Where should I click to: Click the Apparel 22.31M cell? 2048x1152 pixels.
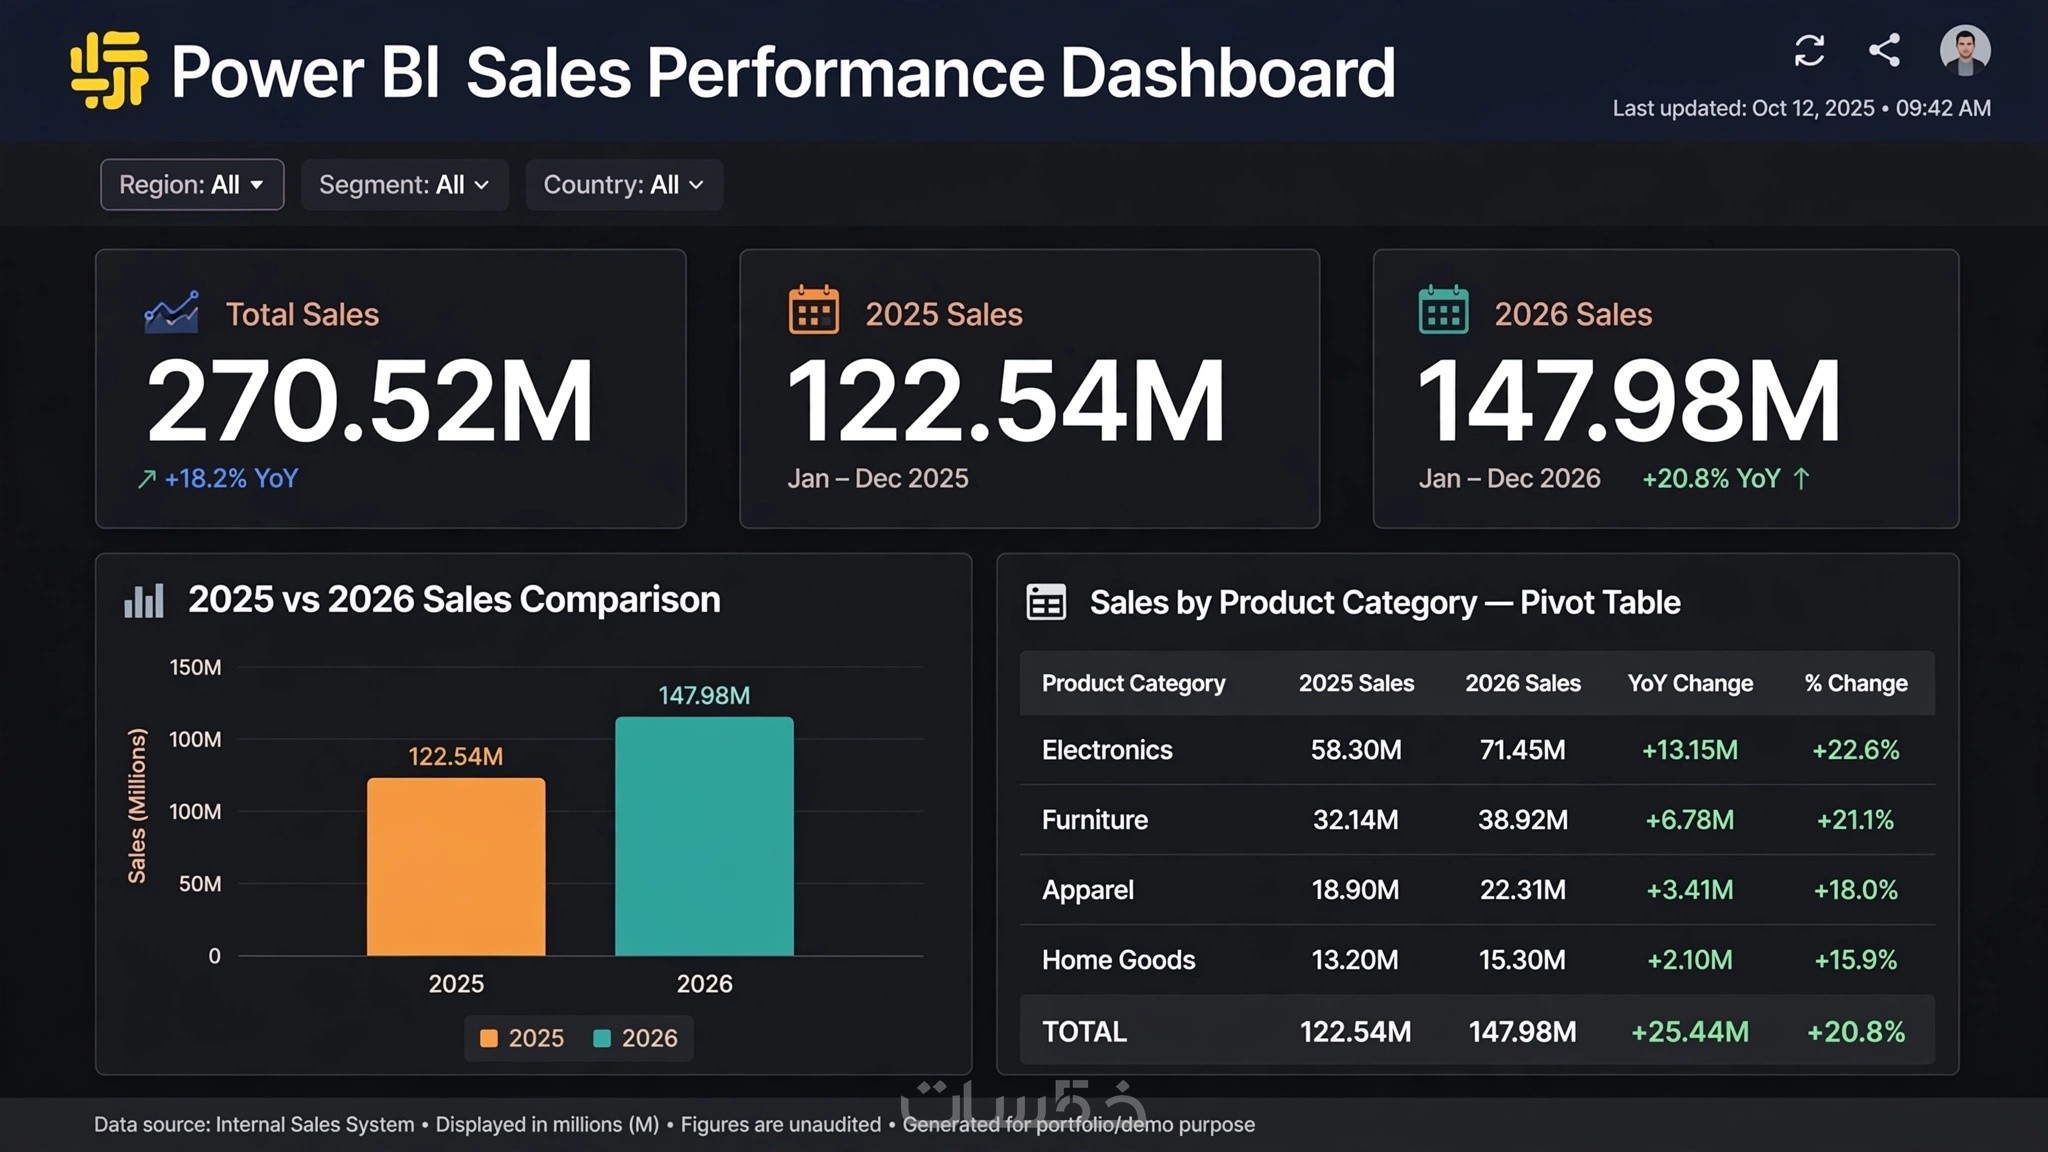pyautogui.click(x=1523, y=890)
